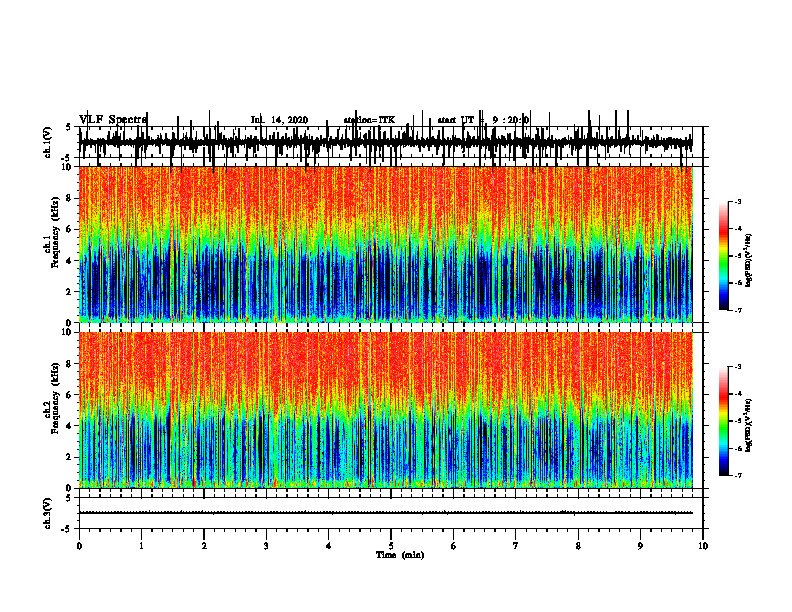Click time axis tick label 0
This screenshot has width=792, height=612.
(x=79, y=546)
